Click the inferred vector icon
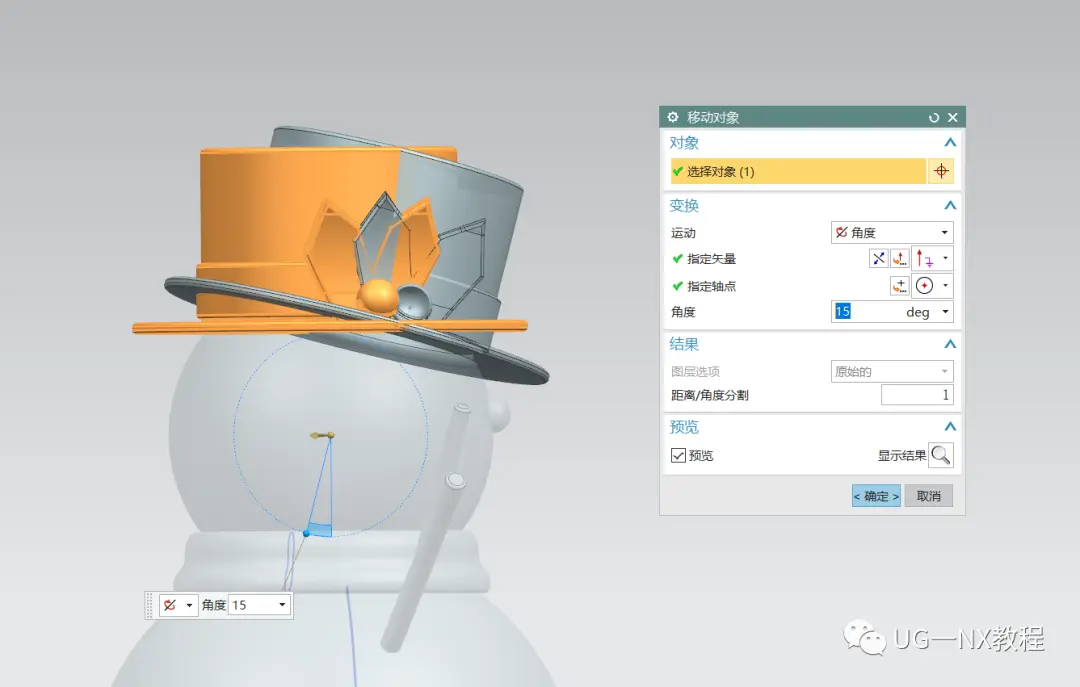Screen dimensions: 1080x687 point(924,258)
